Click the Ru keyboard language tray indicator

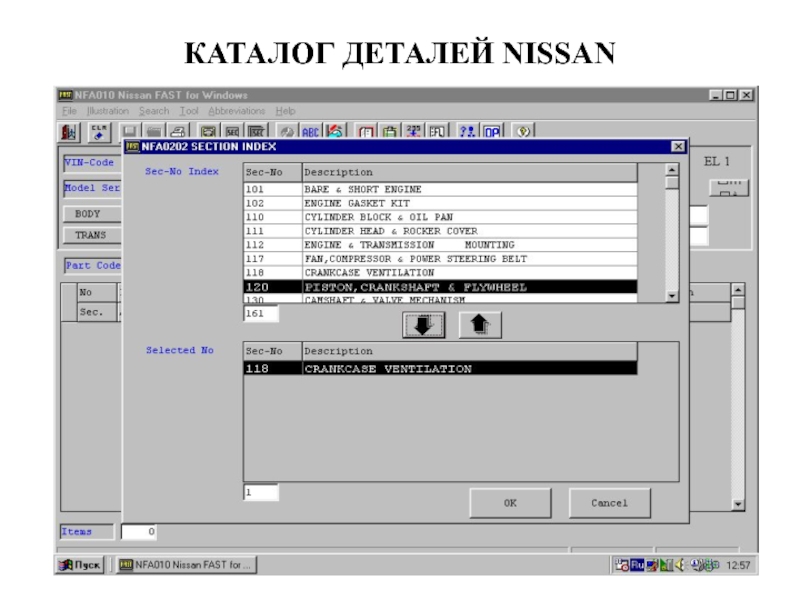coord(637,565)
